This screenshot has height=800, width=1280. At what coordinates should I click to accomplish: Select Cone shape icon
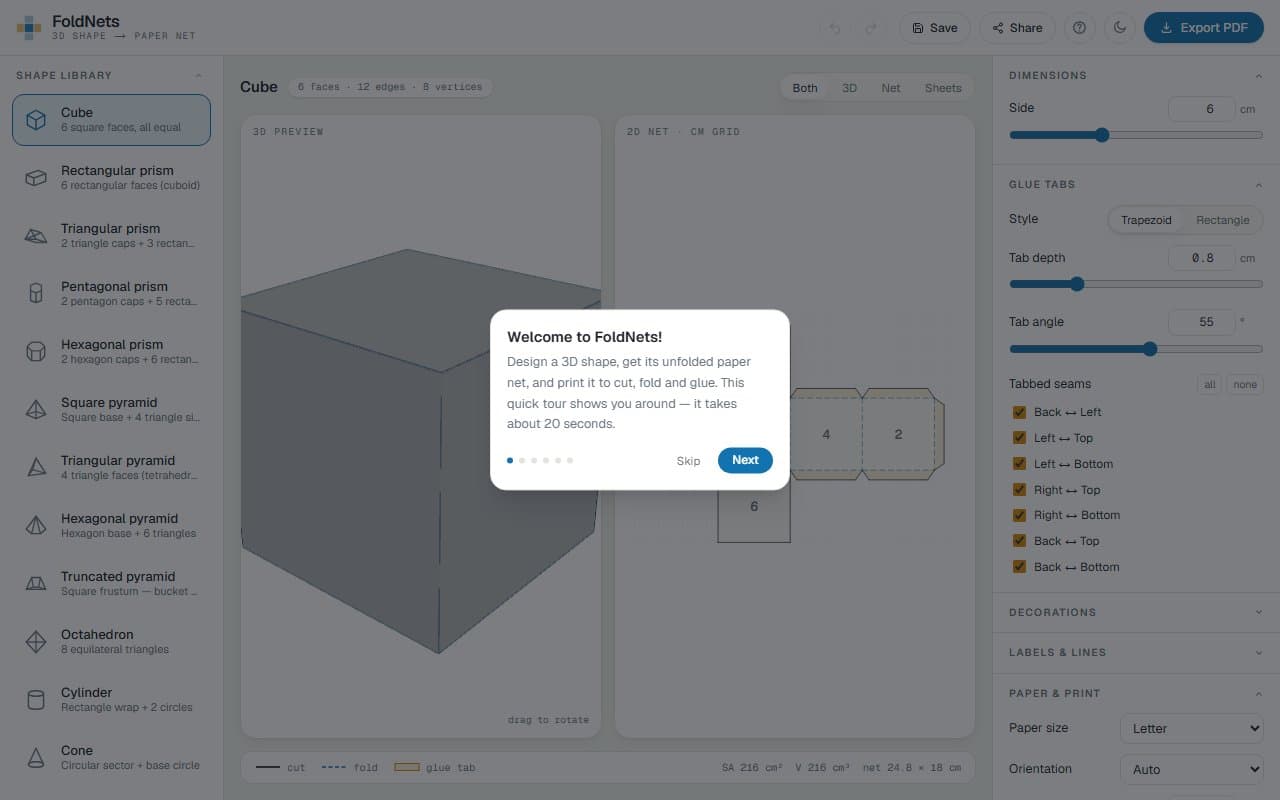tap(36, 758)
